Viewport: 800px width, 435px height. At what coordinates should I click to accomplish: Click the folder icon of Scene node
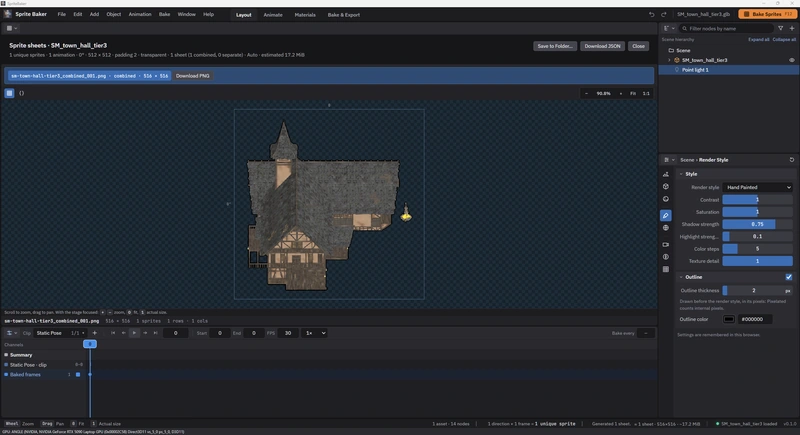pyautogui.click(x=671, y=50)
